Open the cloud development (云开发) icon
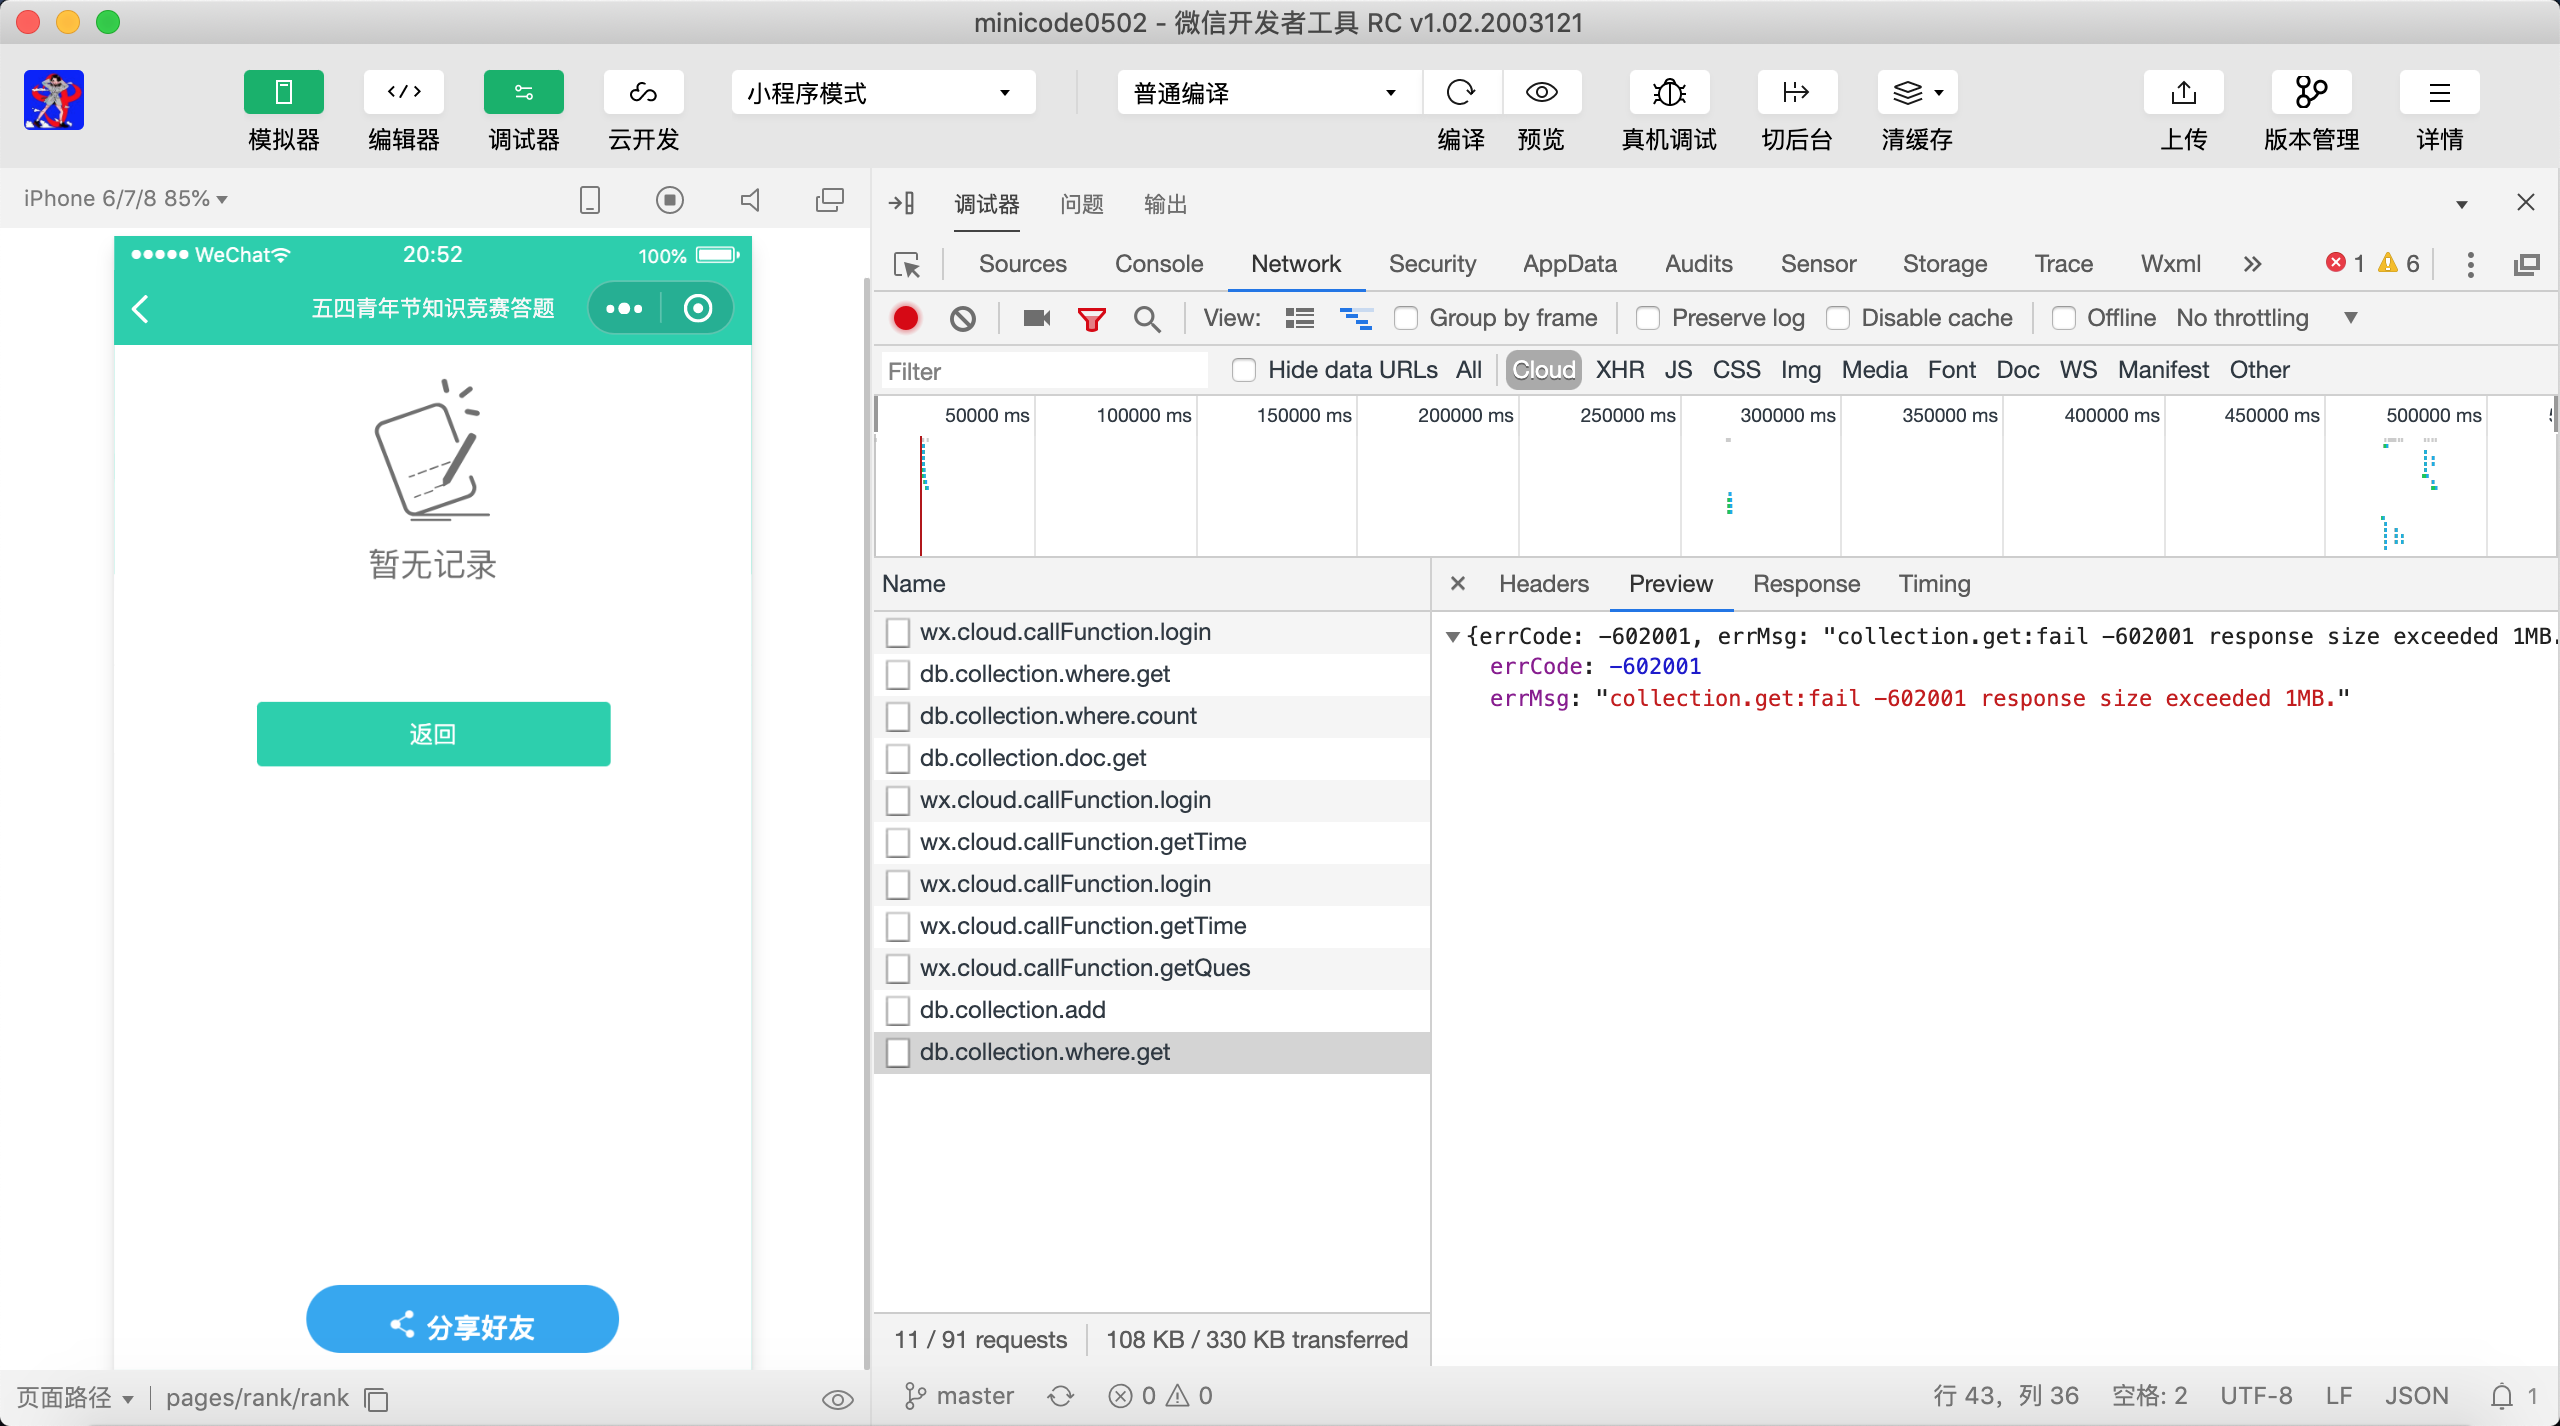Image resolution: width=2560 pixels, height=1426 pixels. pyautogui.click(x=643, y=93)
